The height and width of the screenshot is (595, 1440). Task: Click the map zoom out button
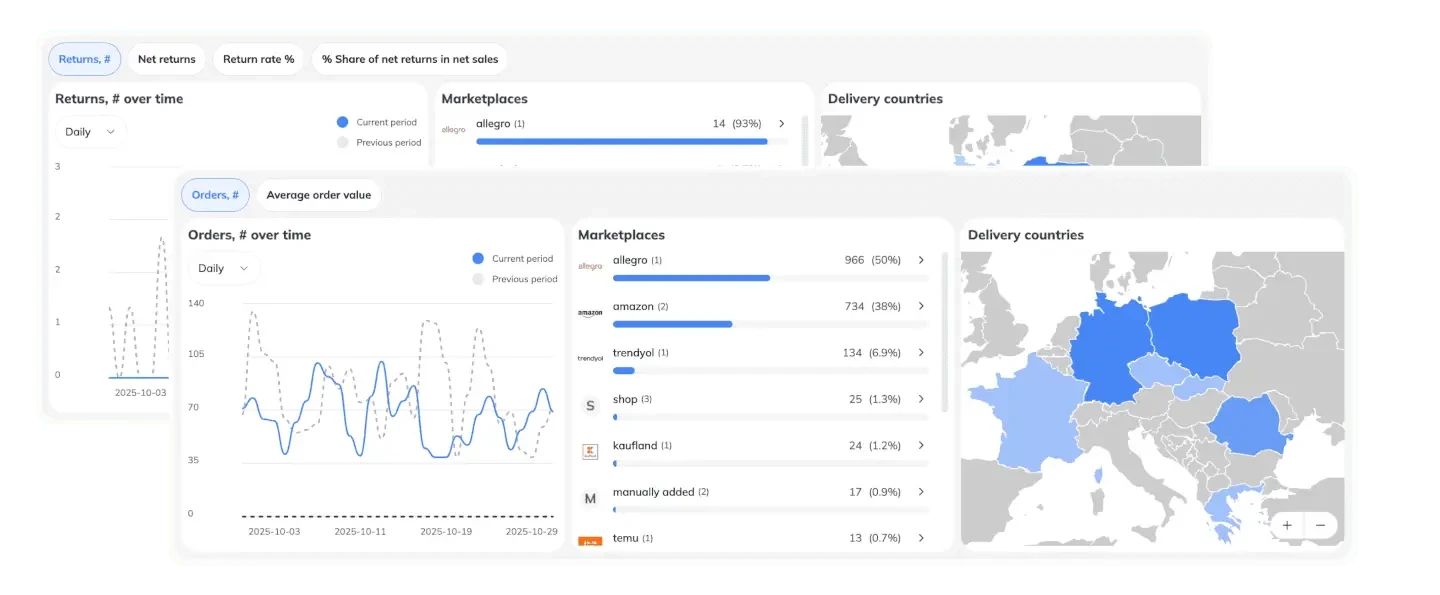tap(1321, 525)
